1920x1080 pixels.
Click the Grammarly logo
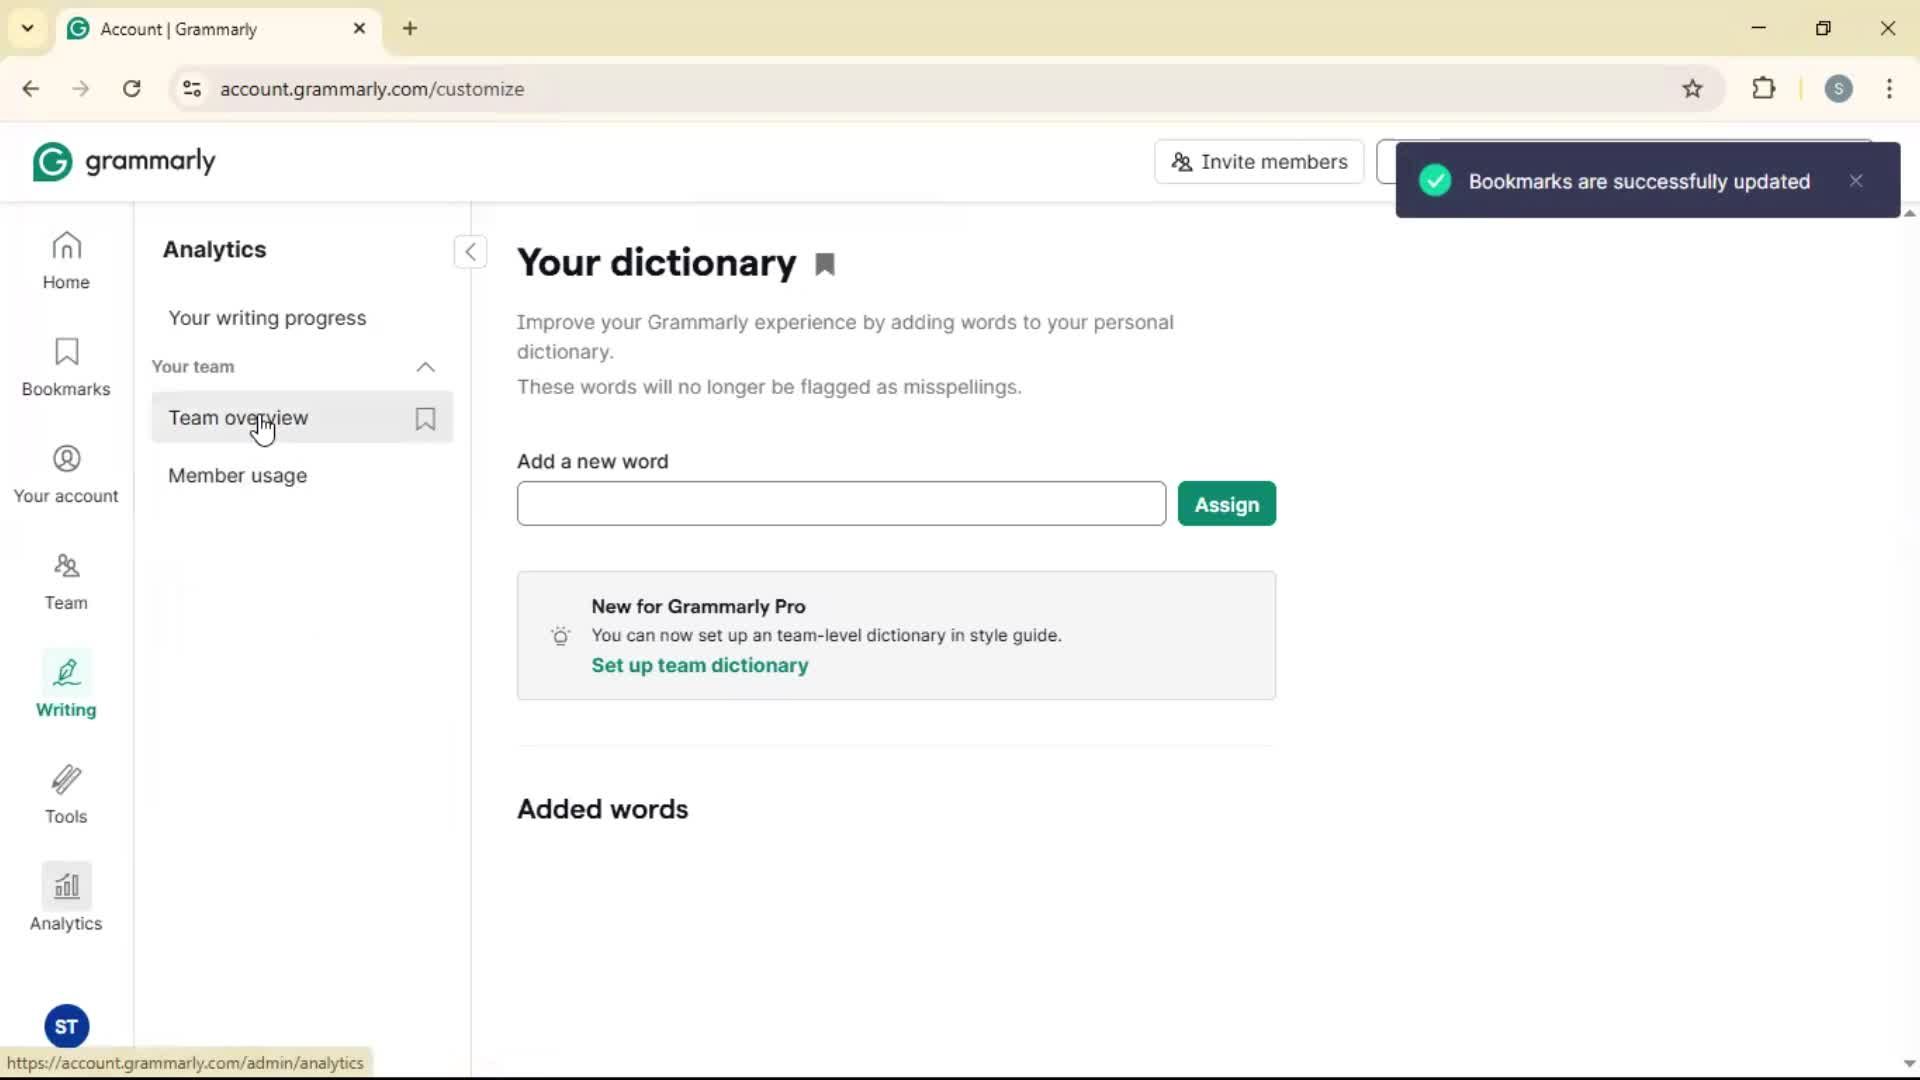point(124,162)
